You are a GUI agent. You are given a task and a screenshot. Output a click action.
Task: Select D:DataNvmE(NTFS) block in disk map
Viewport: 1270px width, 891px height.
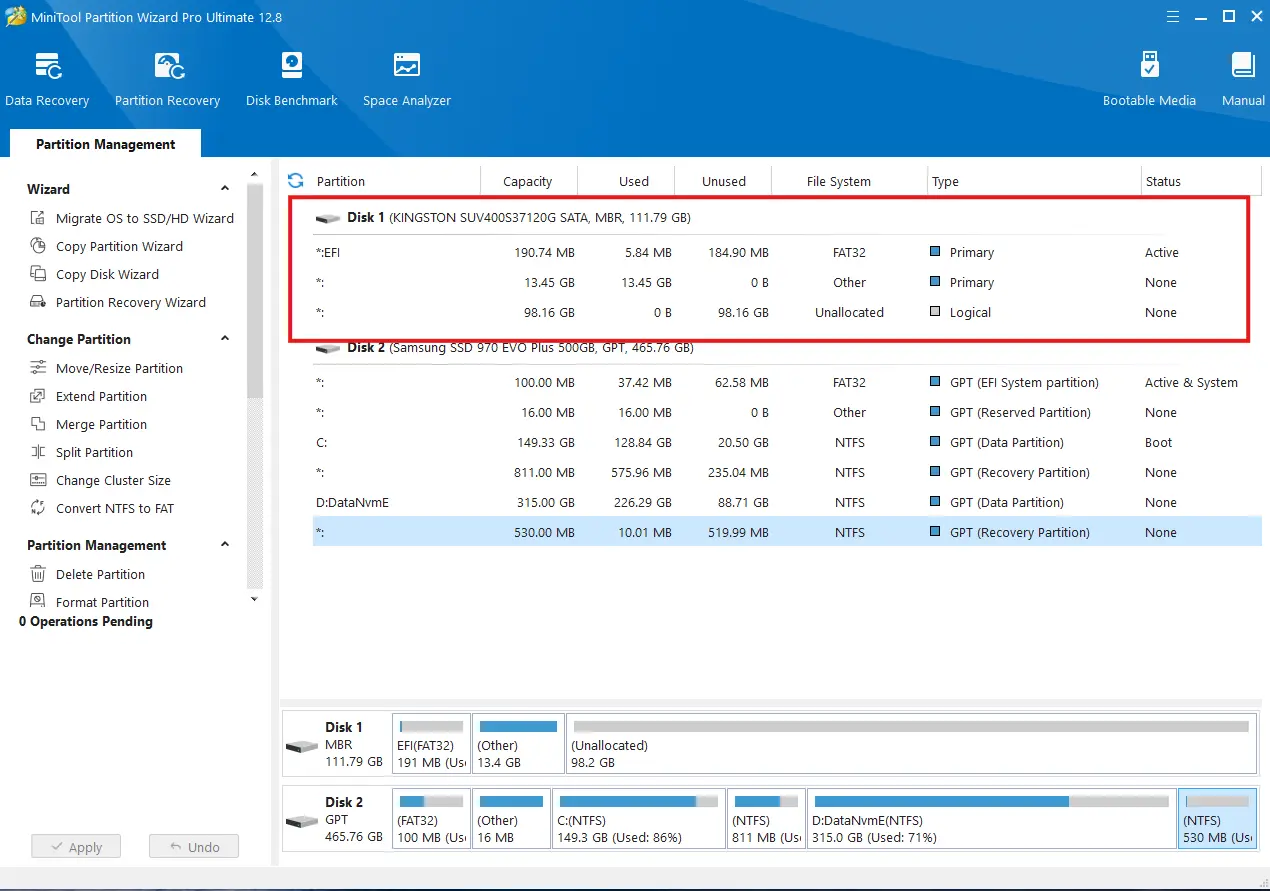click(991, 818)
